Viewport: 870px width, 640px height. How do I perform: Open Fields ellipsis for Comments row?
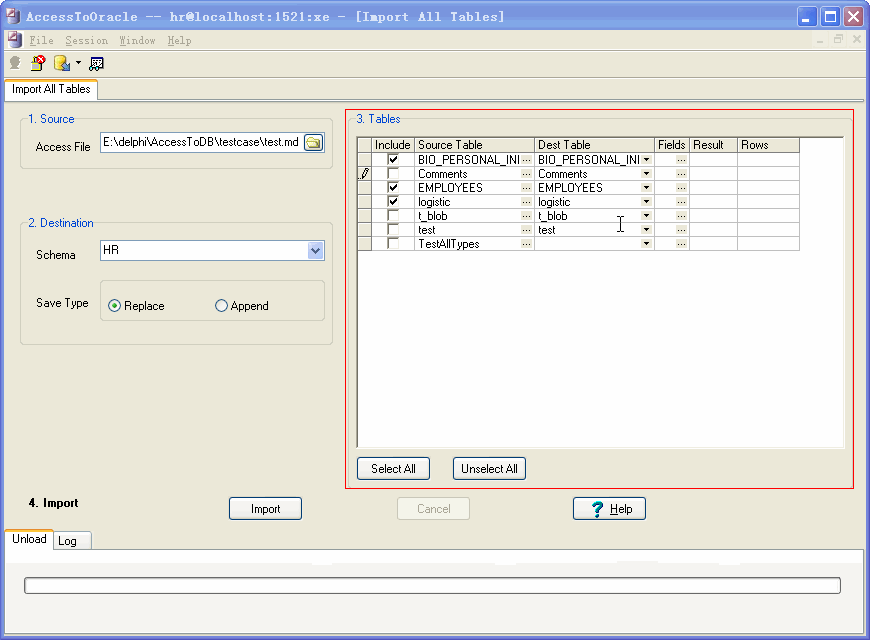click(x=681, y=174)
